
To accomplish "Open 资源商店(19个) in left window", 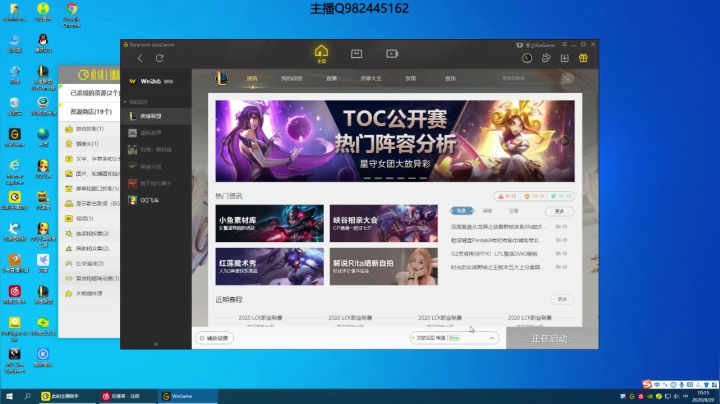I will click(x=90, y=112).
